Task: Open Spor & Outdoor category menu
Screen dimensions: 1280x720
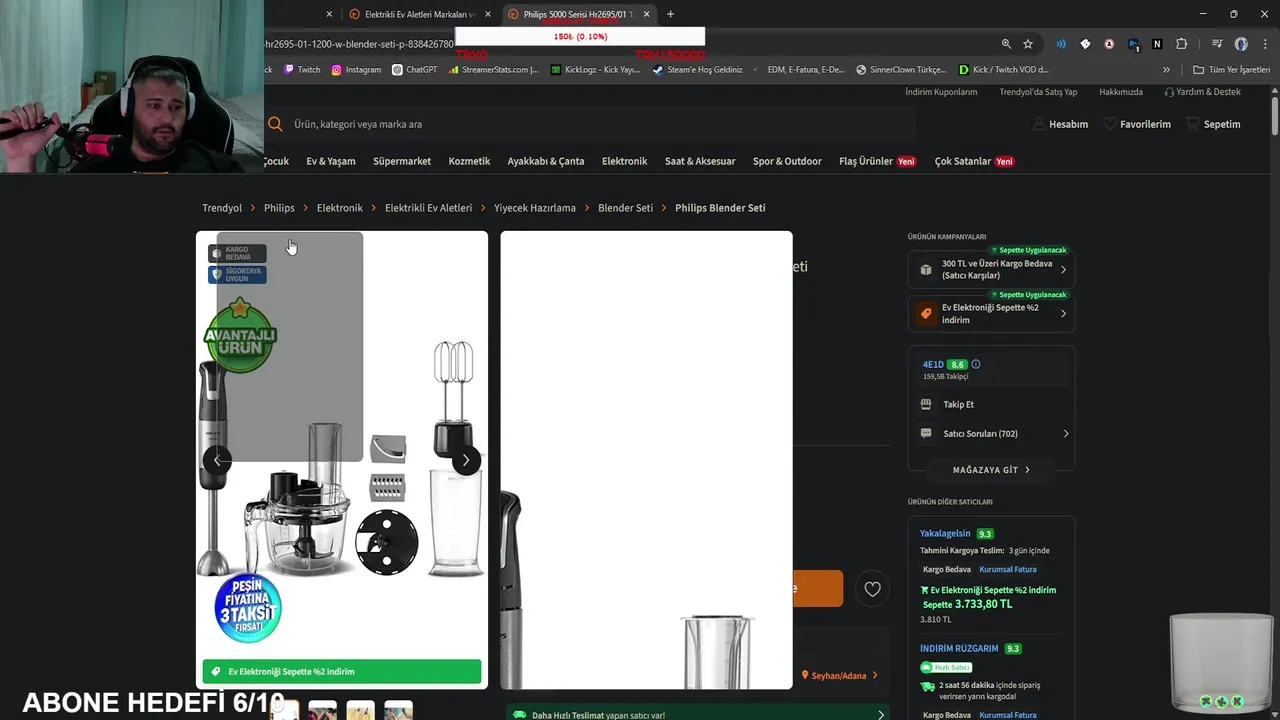Action: coord(787,161)
